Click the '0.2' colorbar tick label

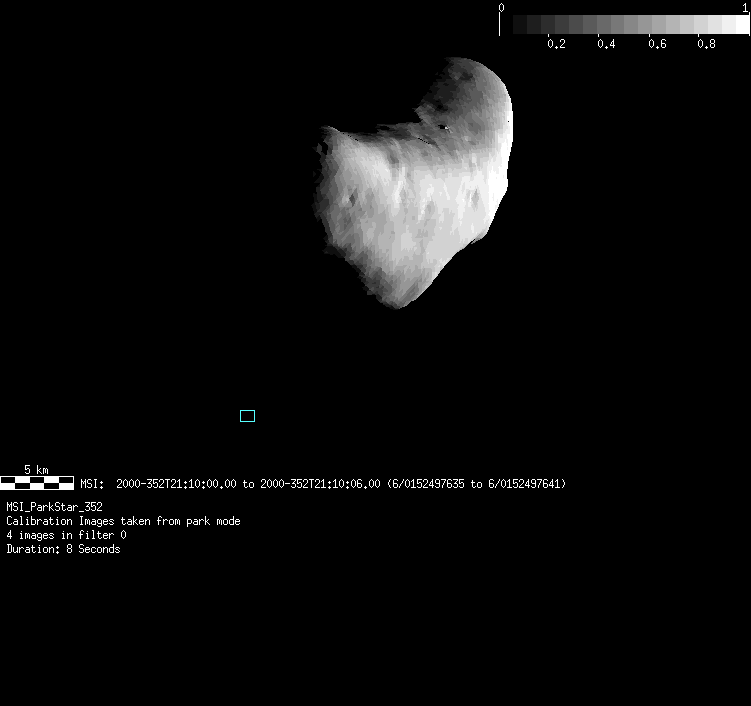click(x=556, y=44)
